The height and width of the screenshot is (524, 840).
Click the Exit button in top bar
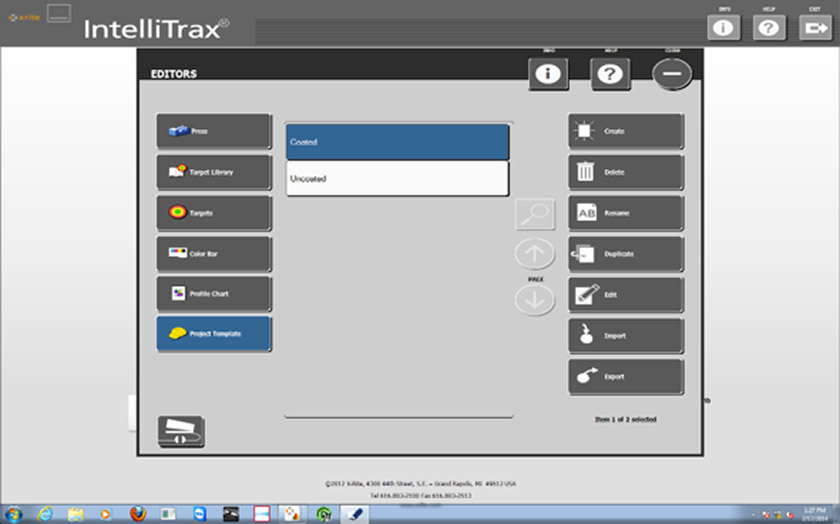pos(815,28)
